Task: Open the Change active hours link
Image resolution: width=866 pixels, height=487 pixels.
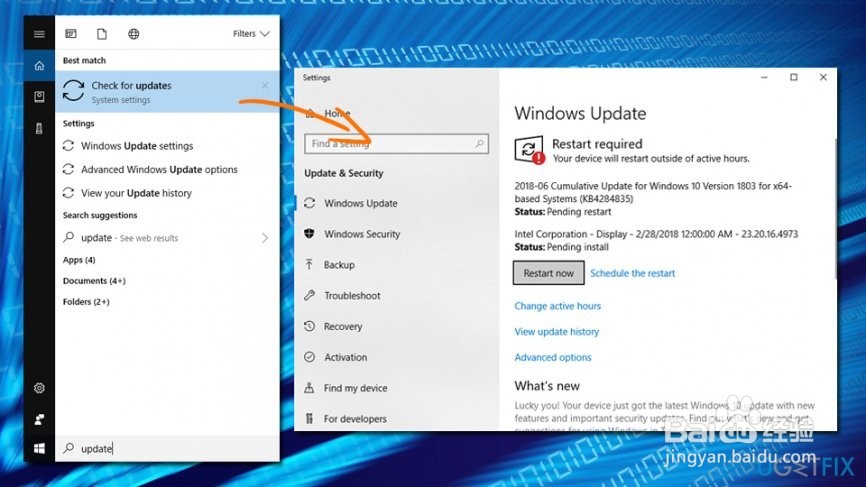Action: (557, 306)
